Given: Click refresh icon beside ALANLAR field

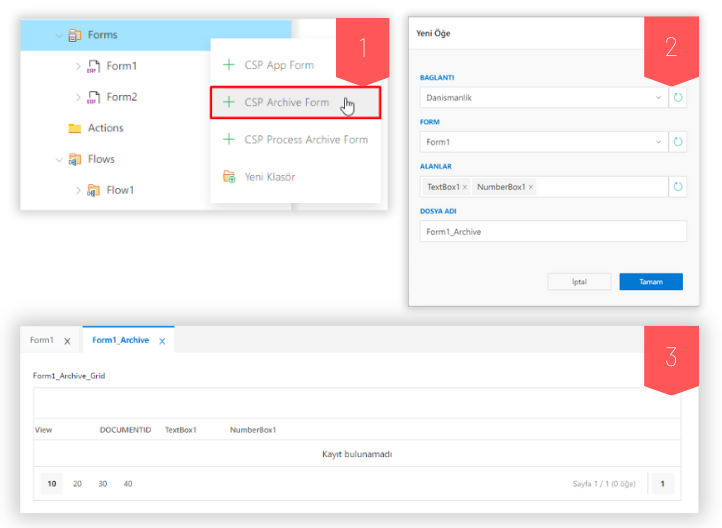Looking at the screenshot, I should pyautogui.click(x=678, y=187).
